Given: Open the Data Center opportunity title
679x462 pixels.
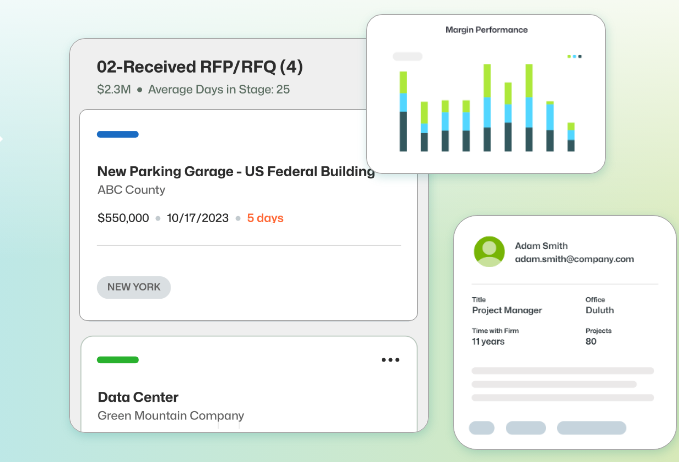Looking at the screenshot, I should [138, 397].
